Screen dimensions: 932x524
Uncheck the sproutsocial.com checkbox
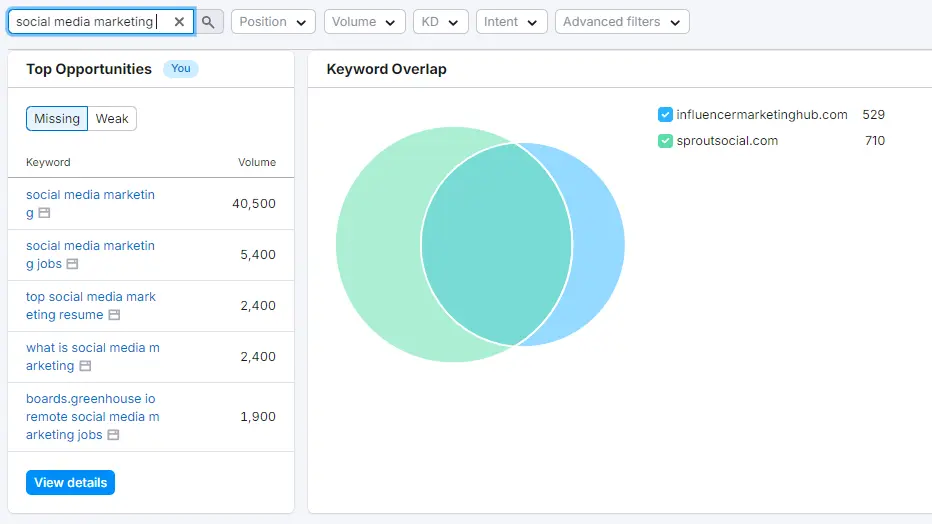point(665,141)
